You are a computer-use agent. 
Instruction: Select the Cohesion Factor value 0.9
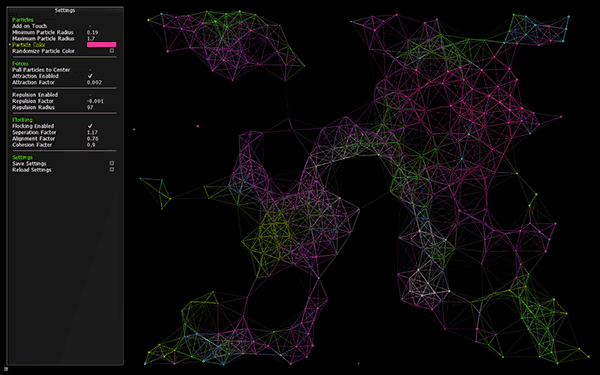point(91,145)
